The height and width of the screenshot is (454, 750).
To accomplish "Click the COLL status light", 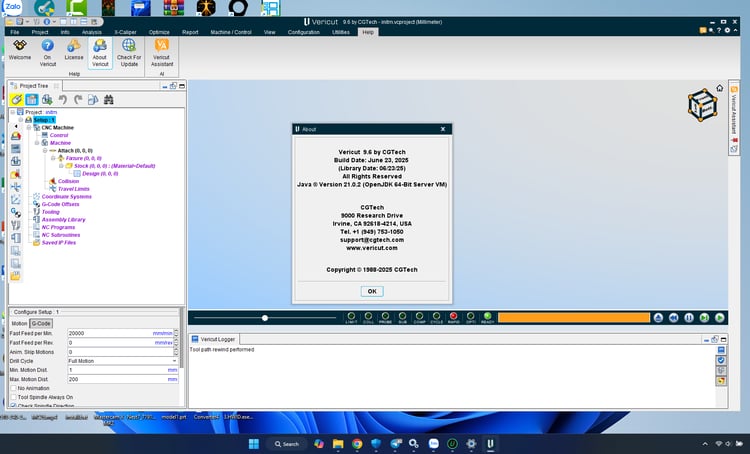I will (x=368, y=317).
